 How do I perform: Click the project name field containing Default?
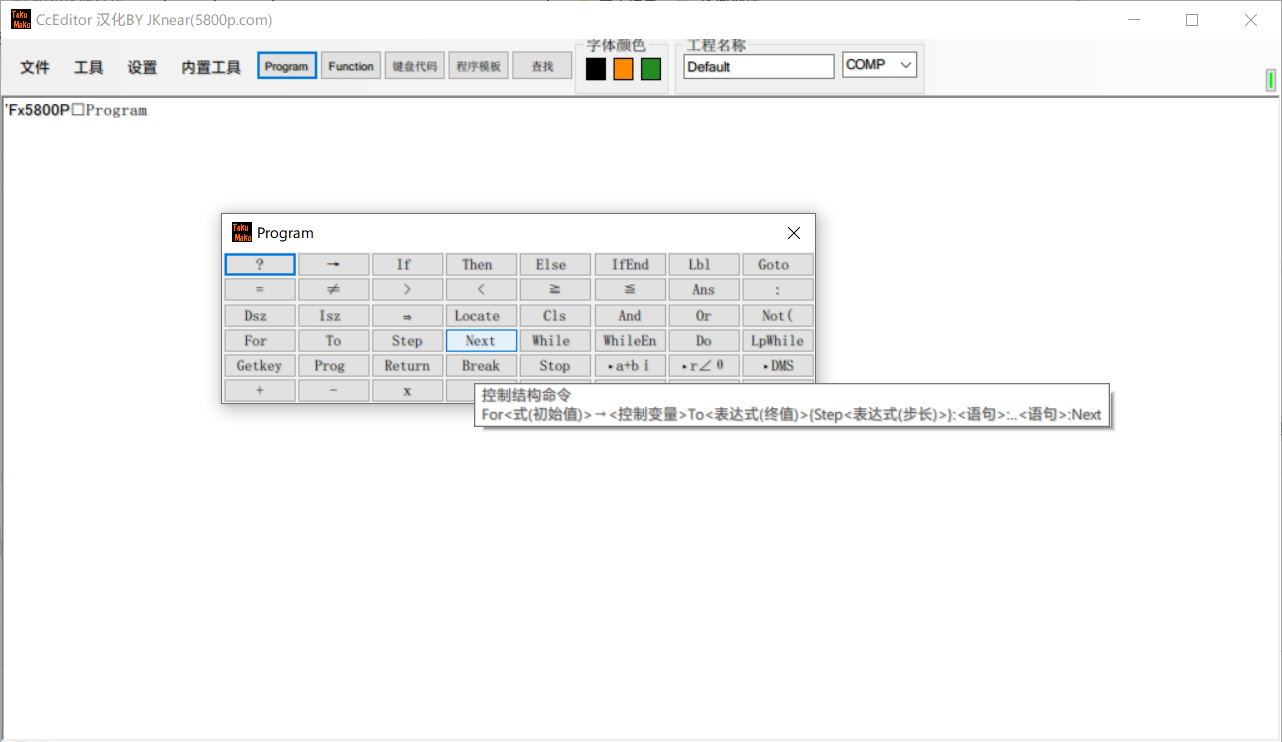tap(759, 67)
